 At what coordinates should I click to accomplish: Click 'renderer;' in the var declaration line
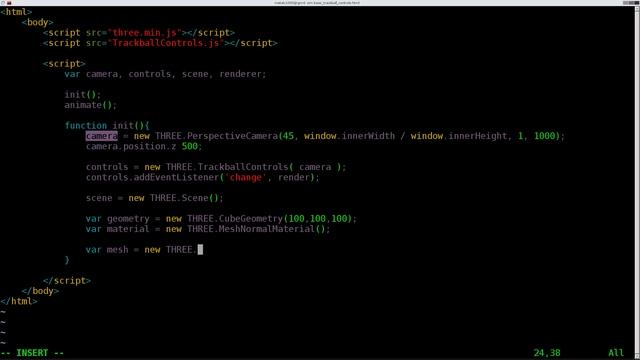(243, 74)
